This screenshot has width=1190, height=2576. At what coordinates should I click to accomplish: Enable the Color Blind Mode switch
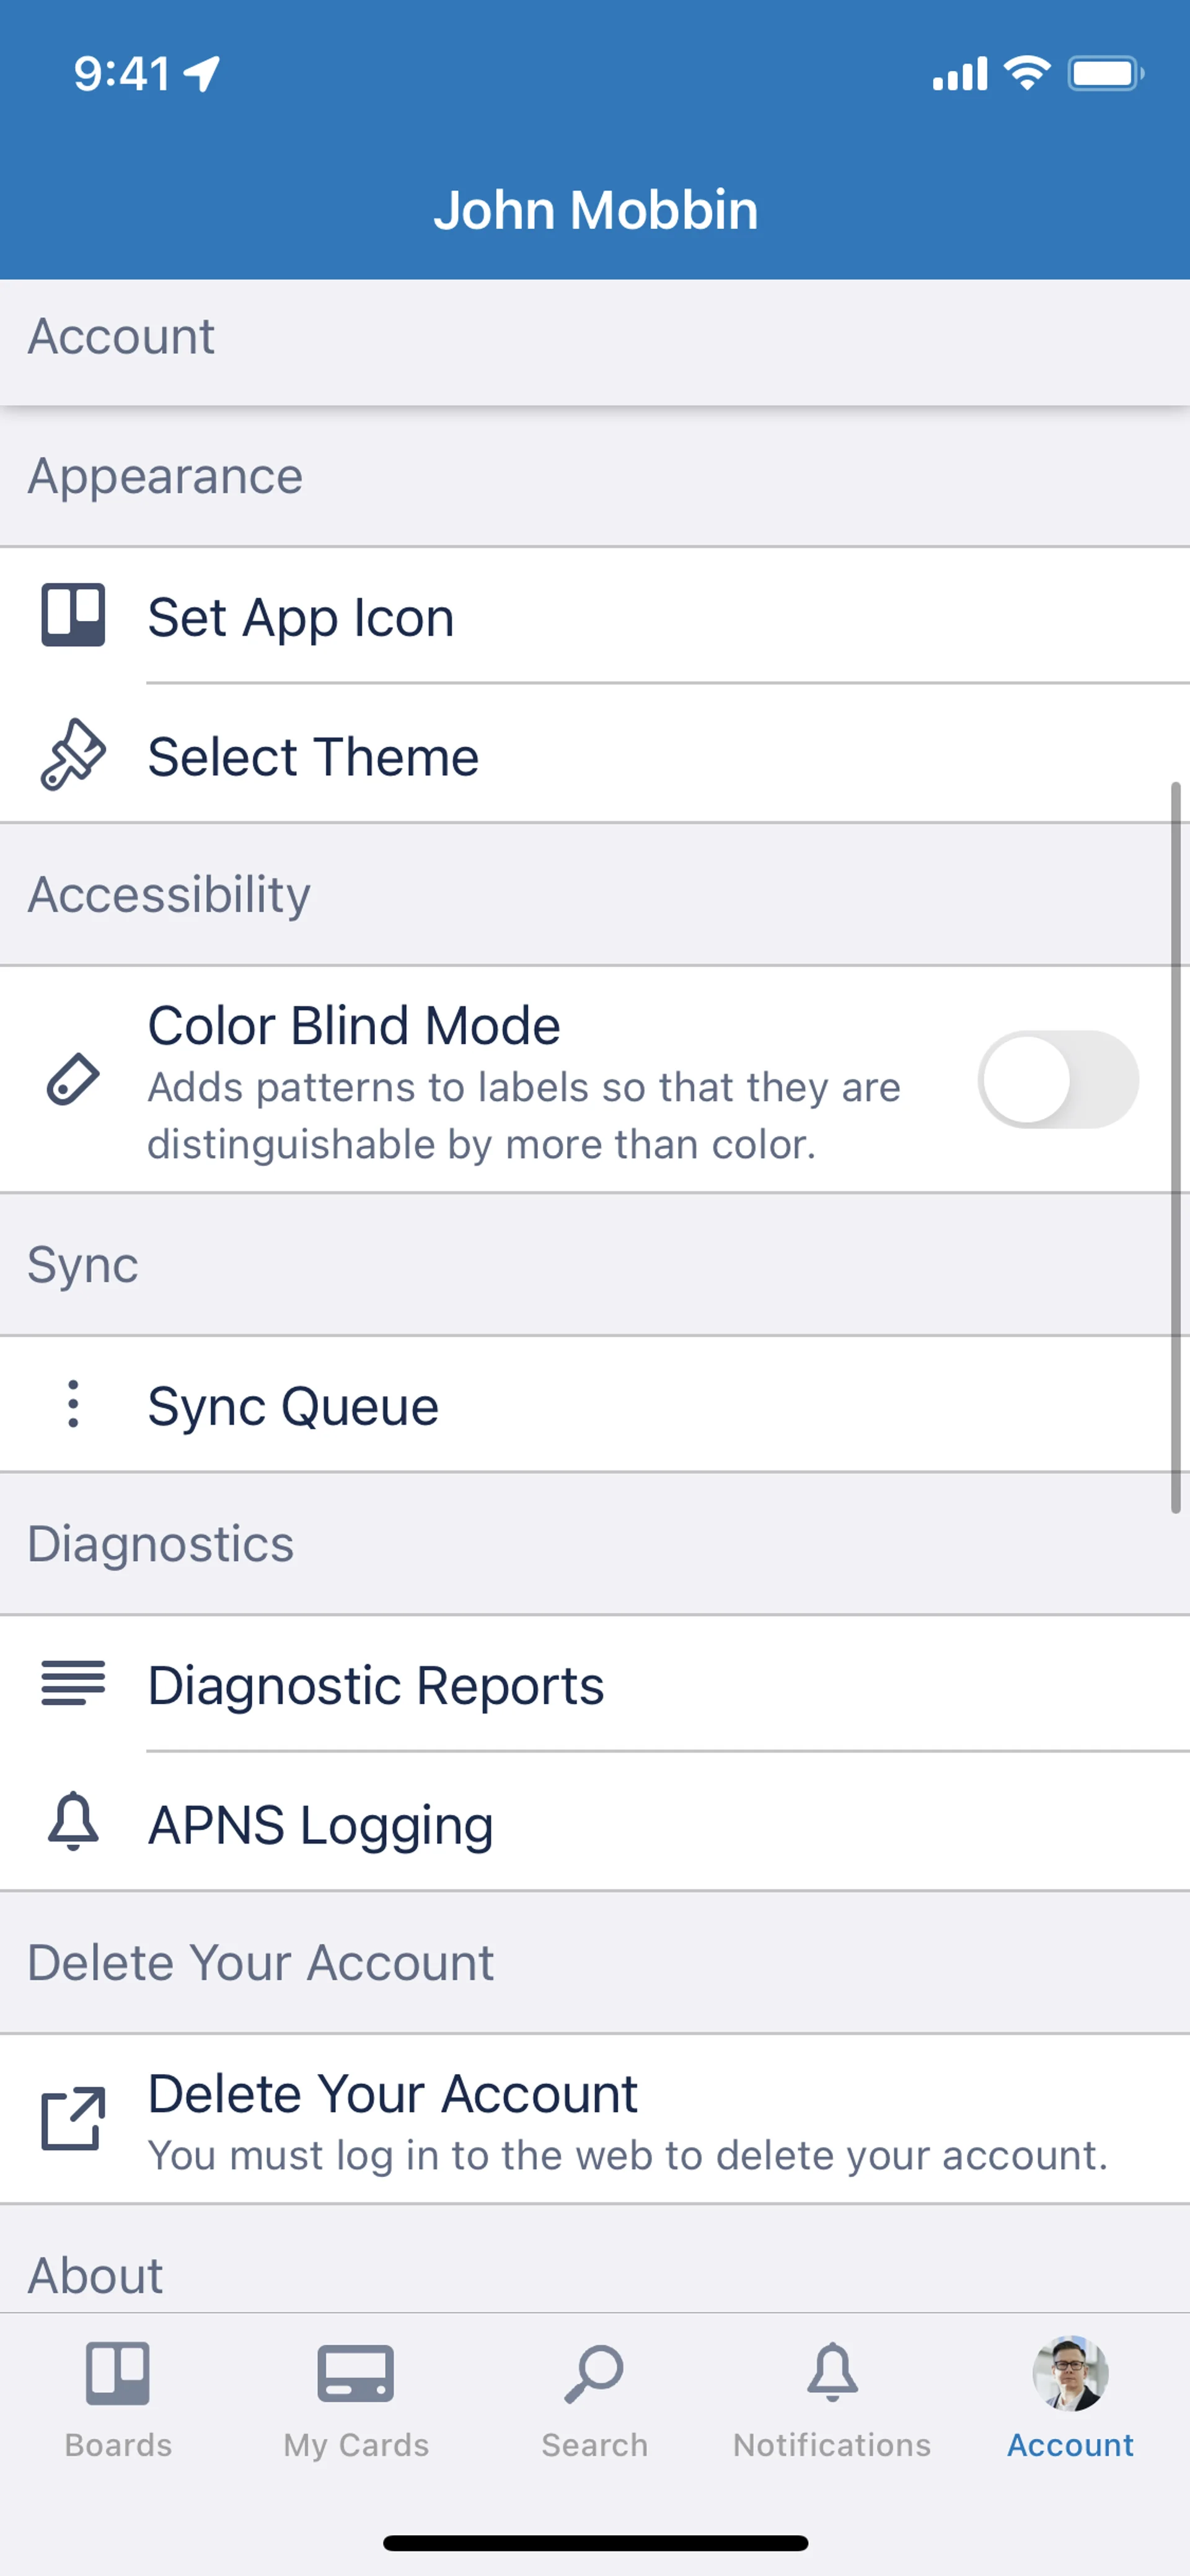(1057, 1080)
